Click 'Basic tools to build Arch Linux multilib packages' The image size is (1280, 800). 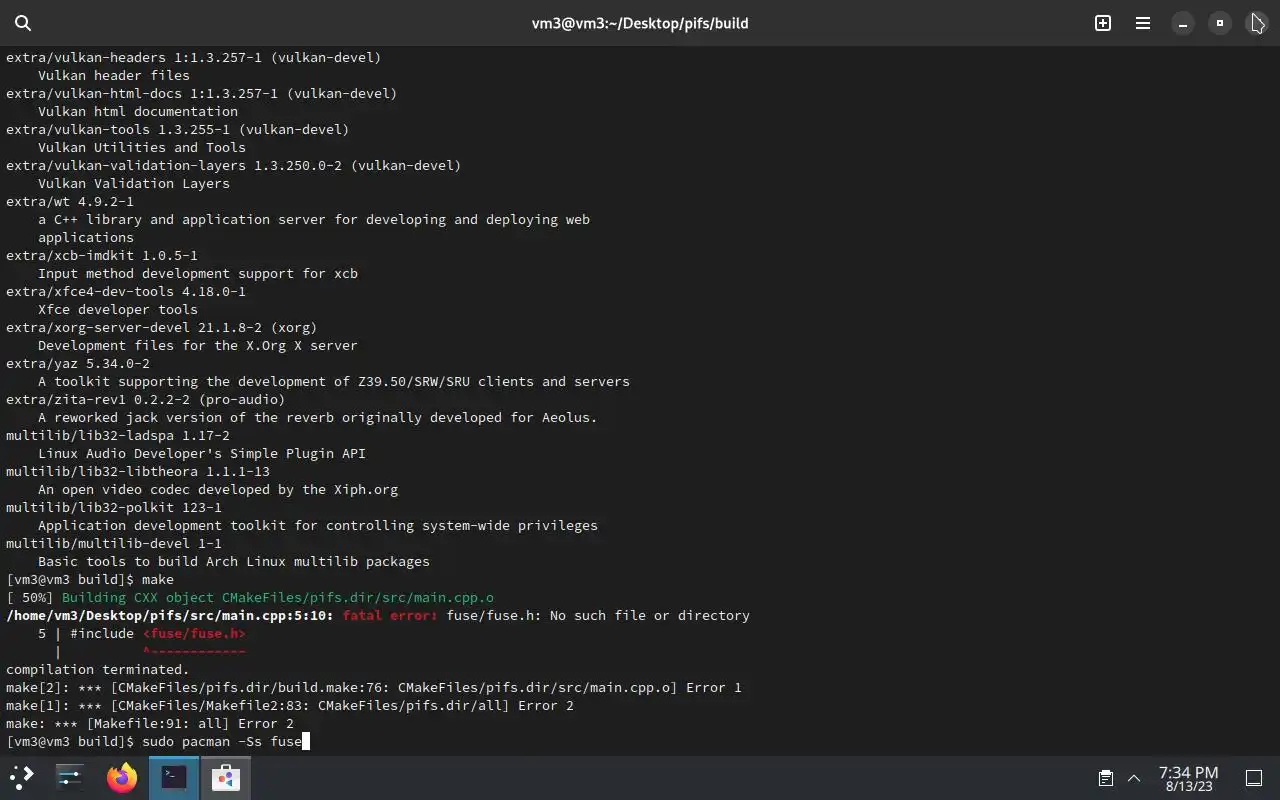point(234,561)
